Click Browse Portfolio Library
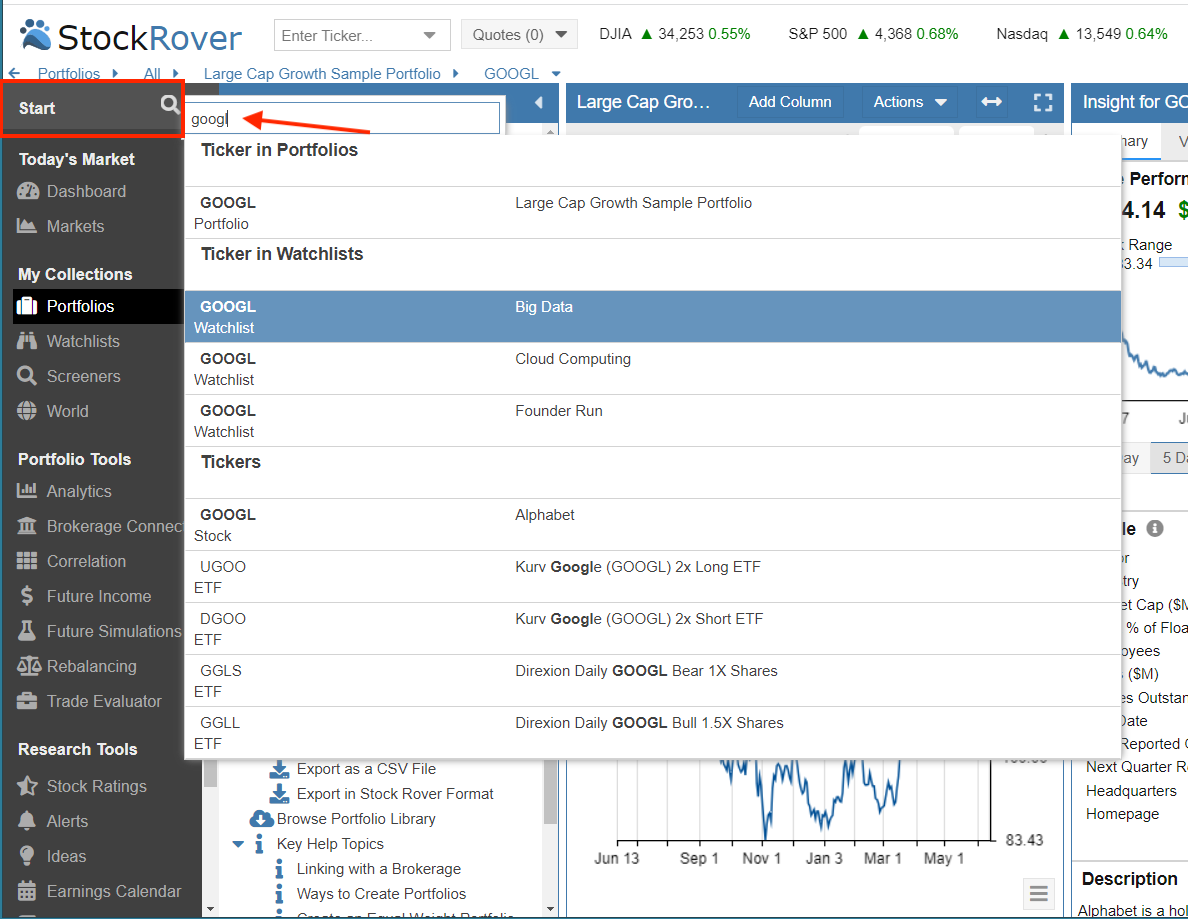This screenshot has width=1188, height=919. (356, 819)
